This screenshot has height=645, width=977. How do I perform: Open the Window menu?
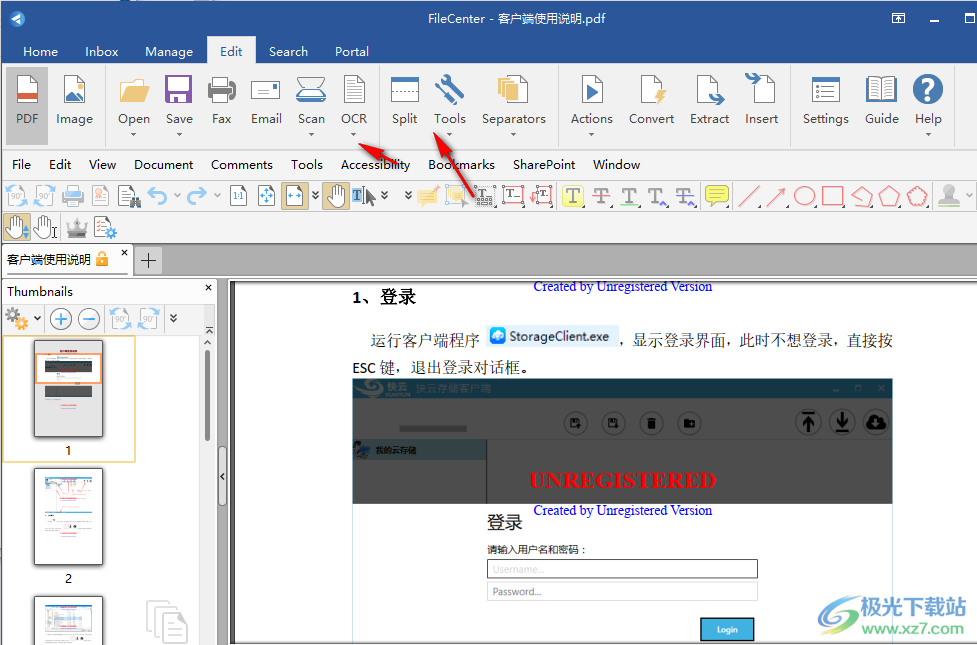point(616,165)
